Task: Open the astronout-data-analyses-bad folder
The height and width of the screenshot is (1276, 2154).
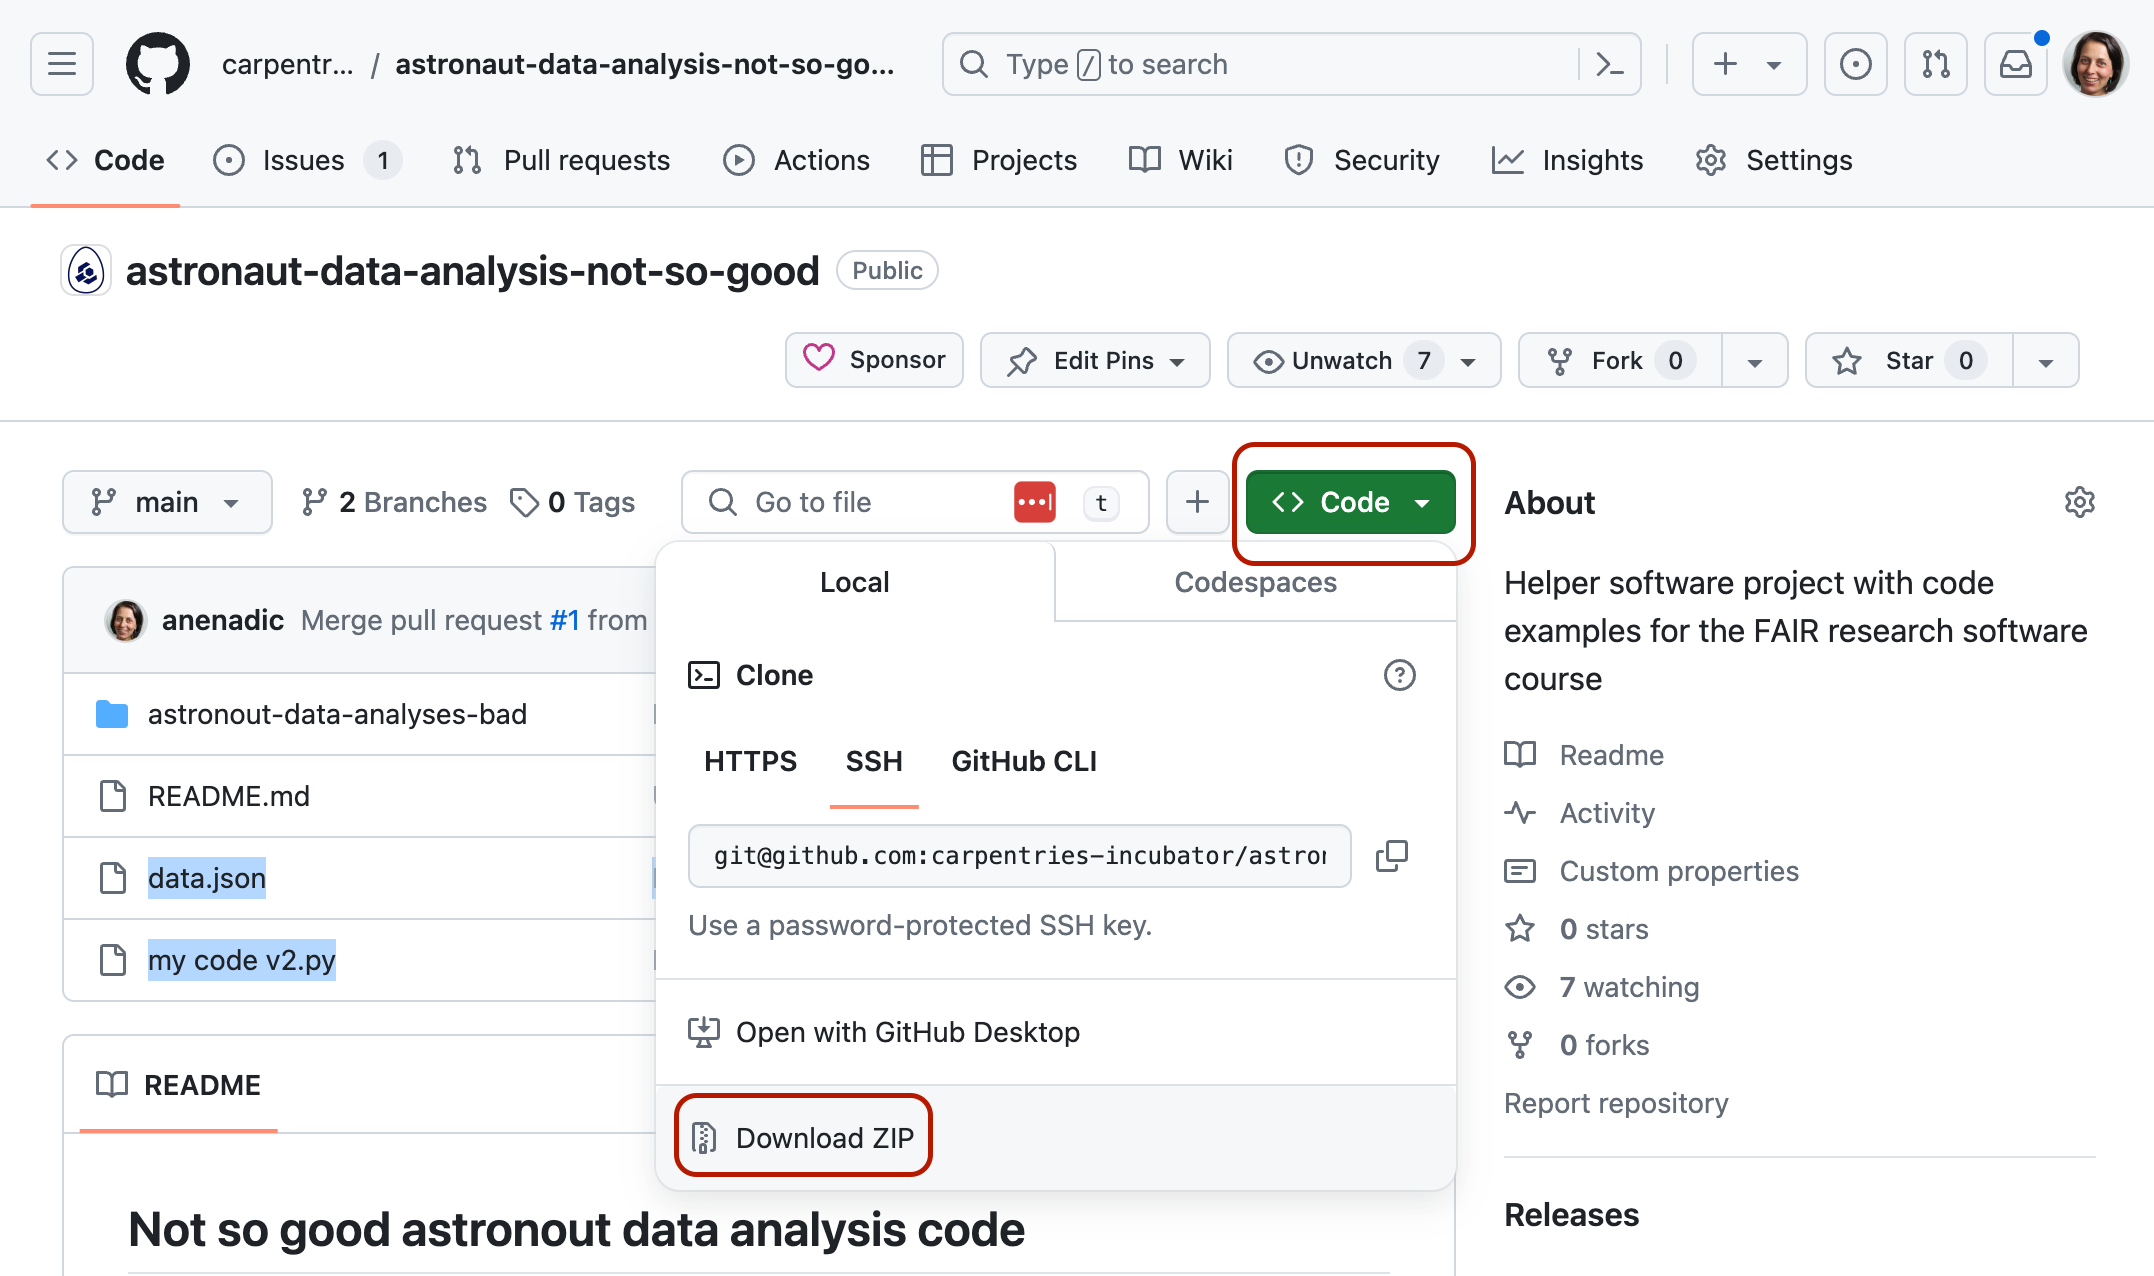Action: click(x=337, y=714)
